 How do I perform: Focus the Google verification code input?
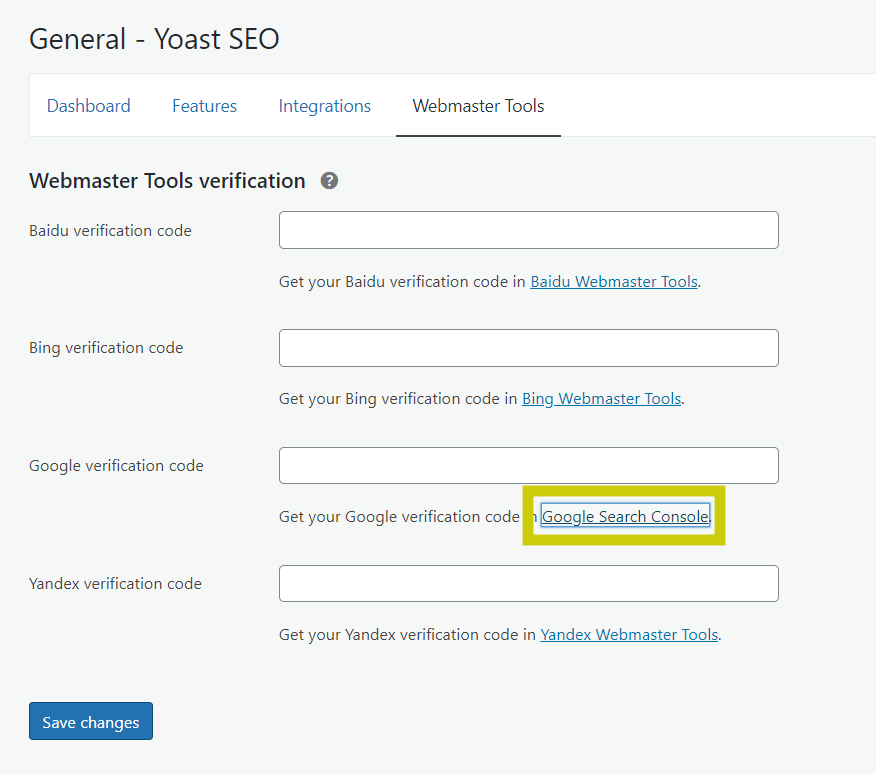(529, 465)
